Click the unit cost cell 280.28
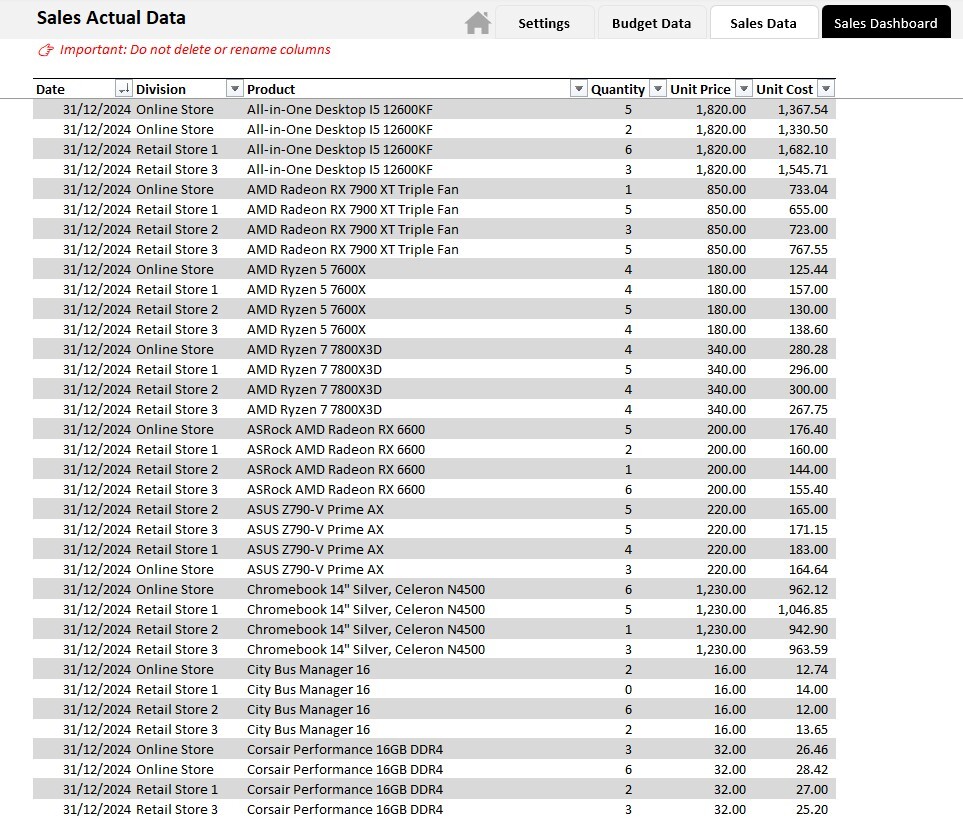 coord(808,349)
